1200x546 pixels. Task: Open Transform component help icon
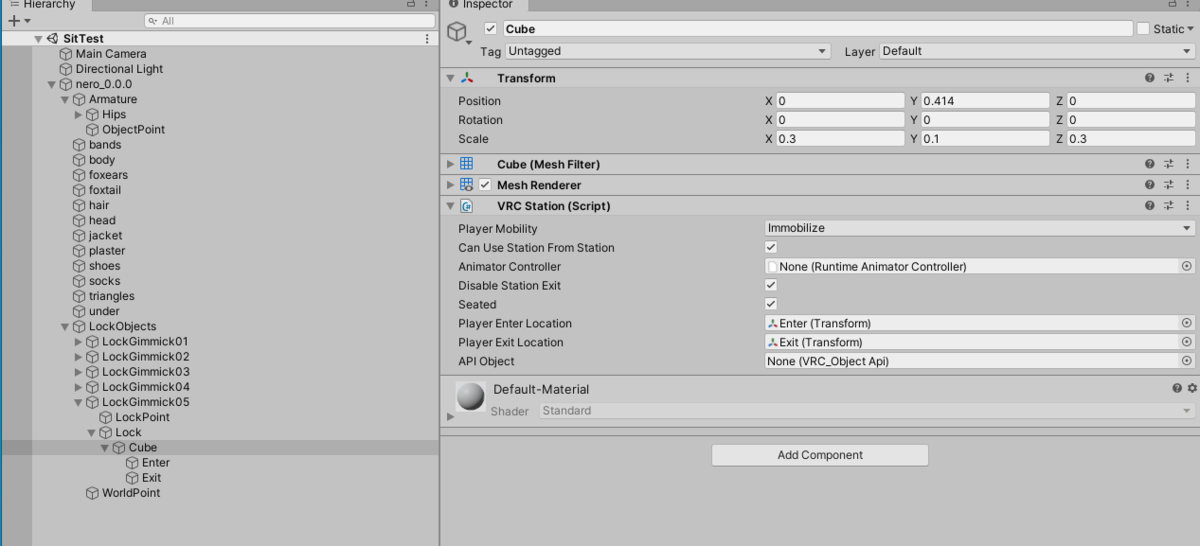pos(1150,78)
